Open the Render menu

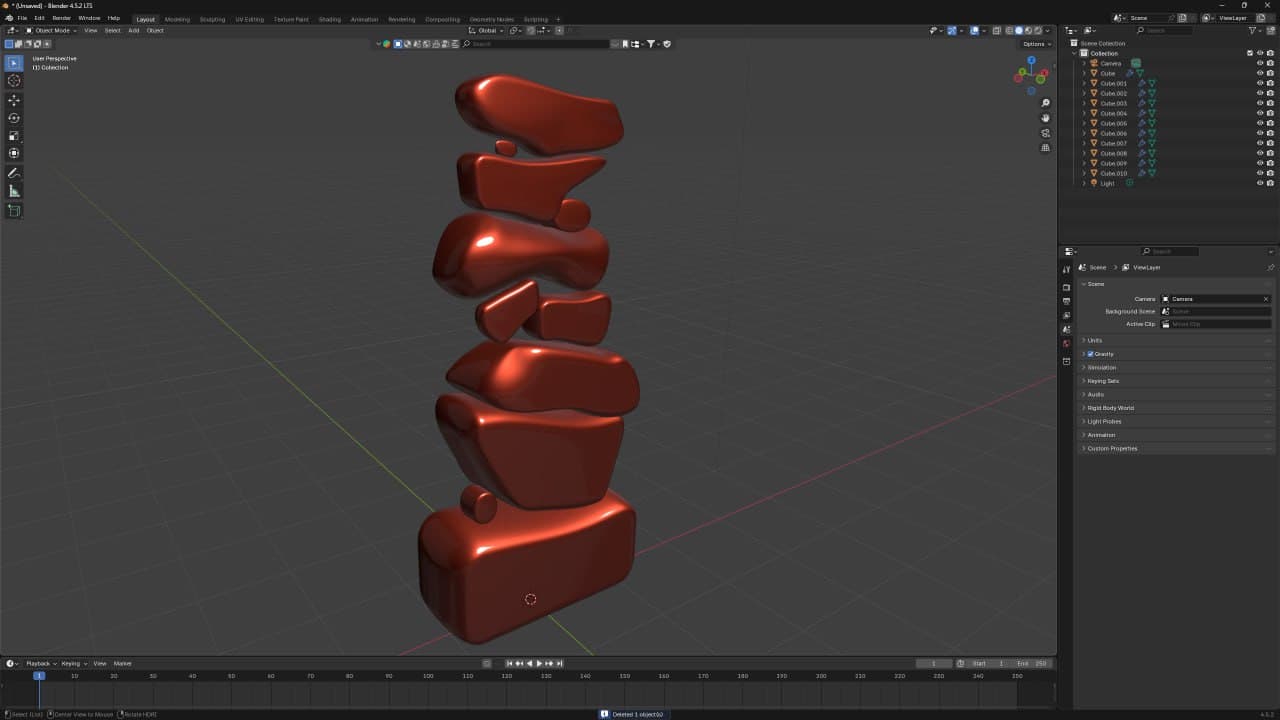click(61, 18)
